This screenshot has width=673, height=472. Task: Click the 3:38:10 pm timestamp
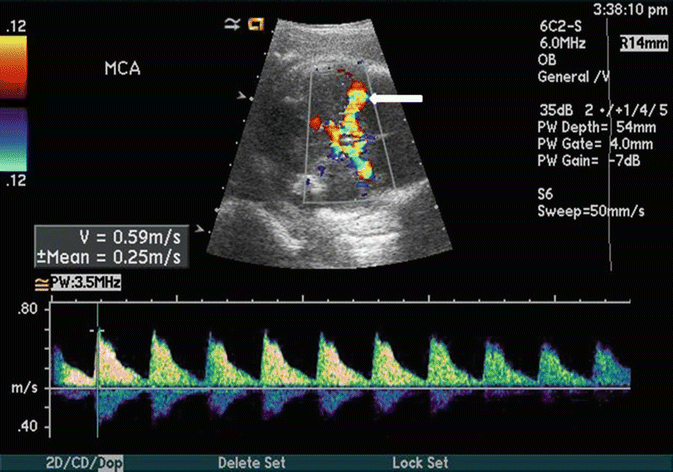pyautogui.click(x=631, y=10)
